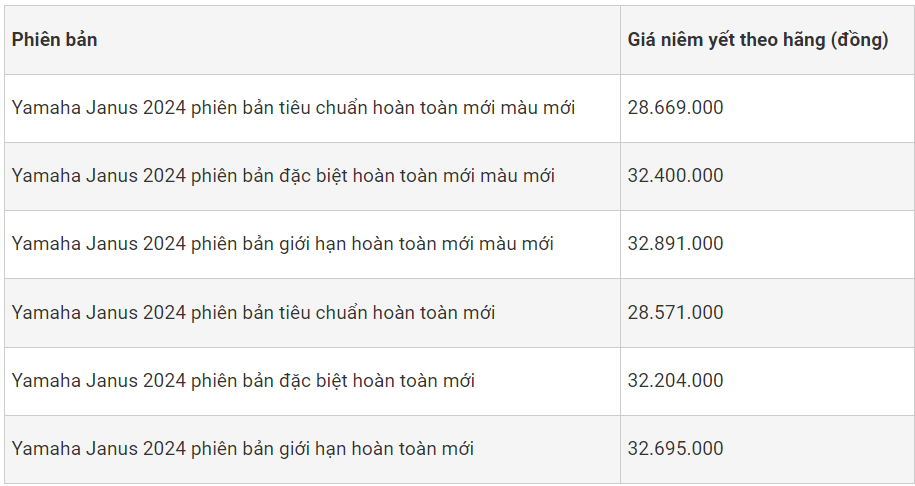
Task: Select the tiêu chuẩn màu mới version cell
Action: [293, 108]
